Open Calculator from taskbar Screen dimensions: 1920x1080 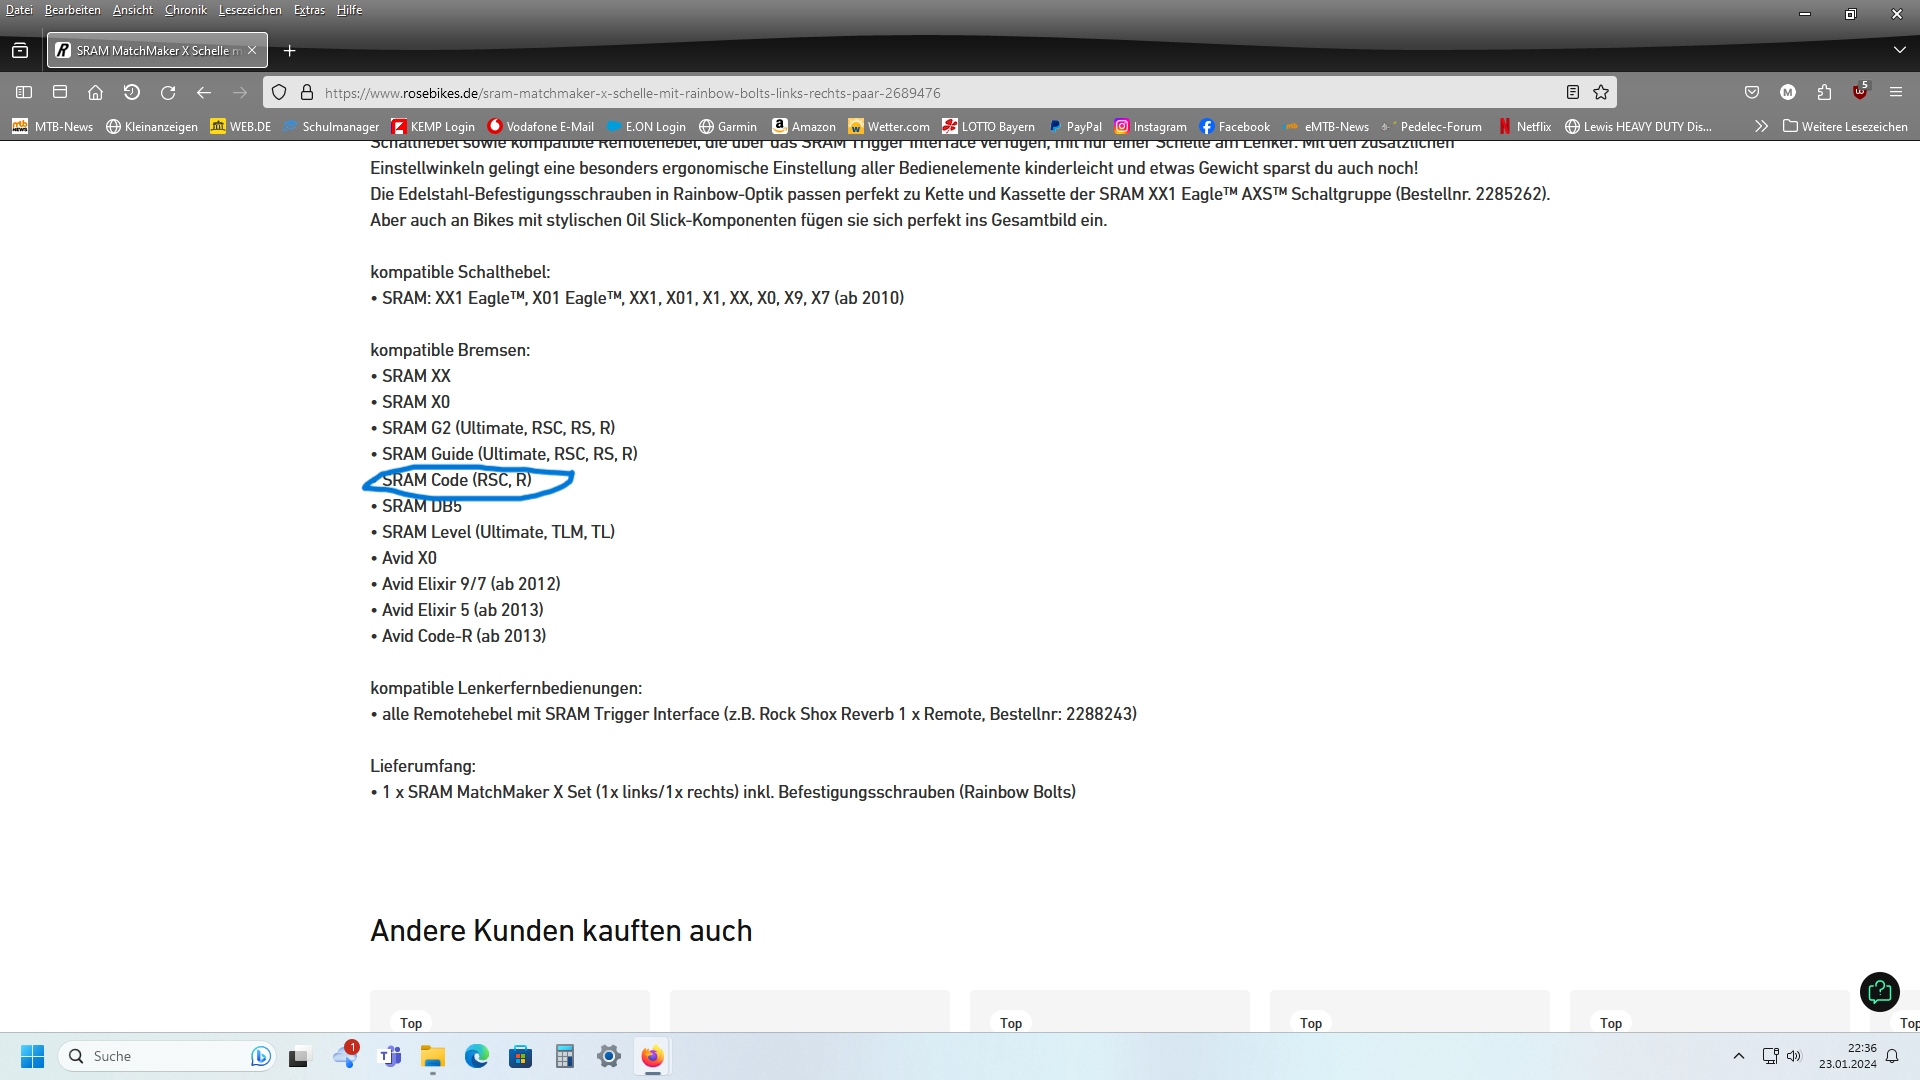pyautogui.click(x=565, y=1056)
